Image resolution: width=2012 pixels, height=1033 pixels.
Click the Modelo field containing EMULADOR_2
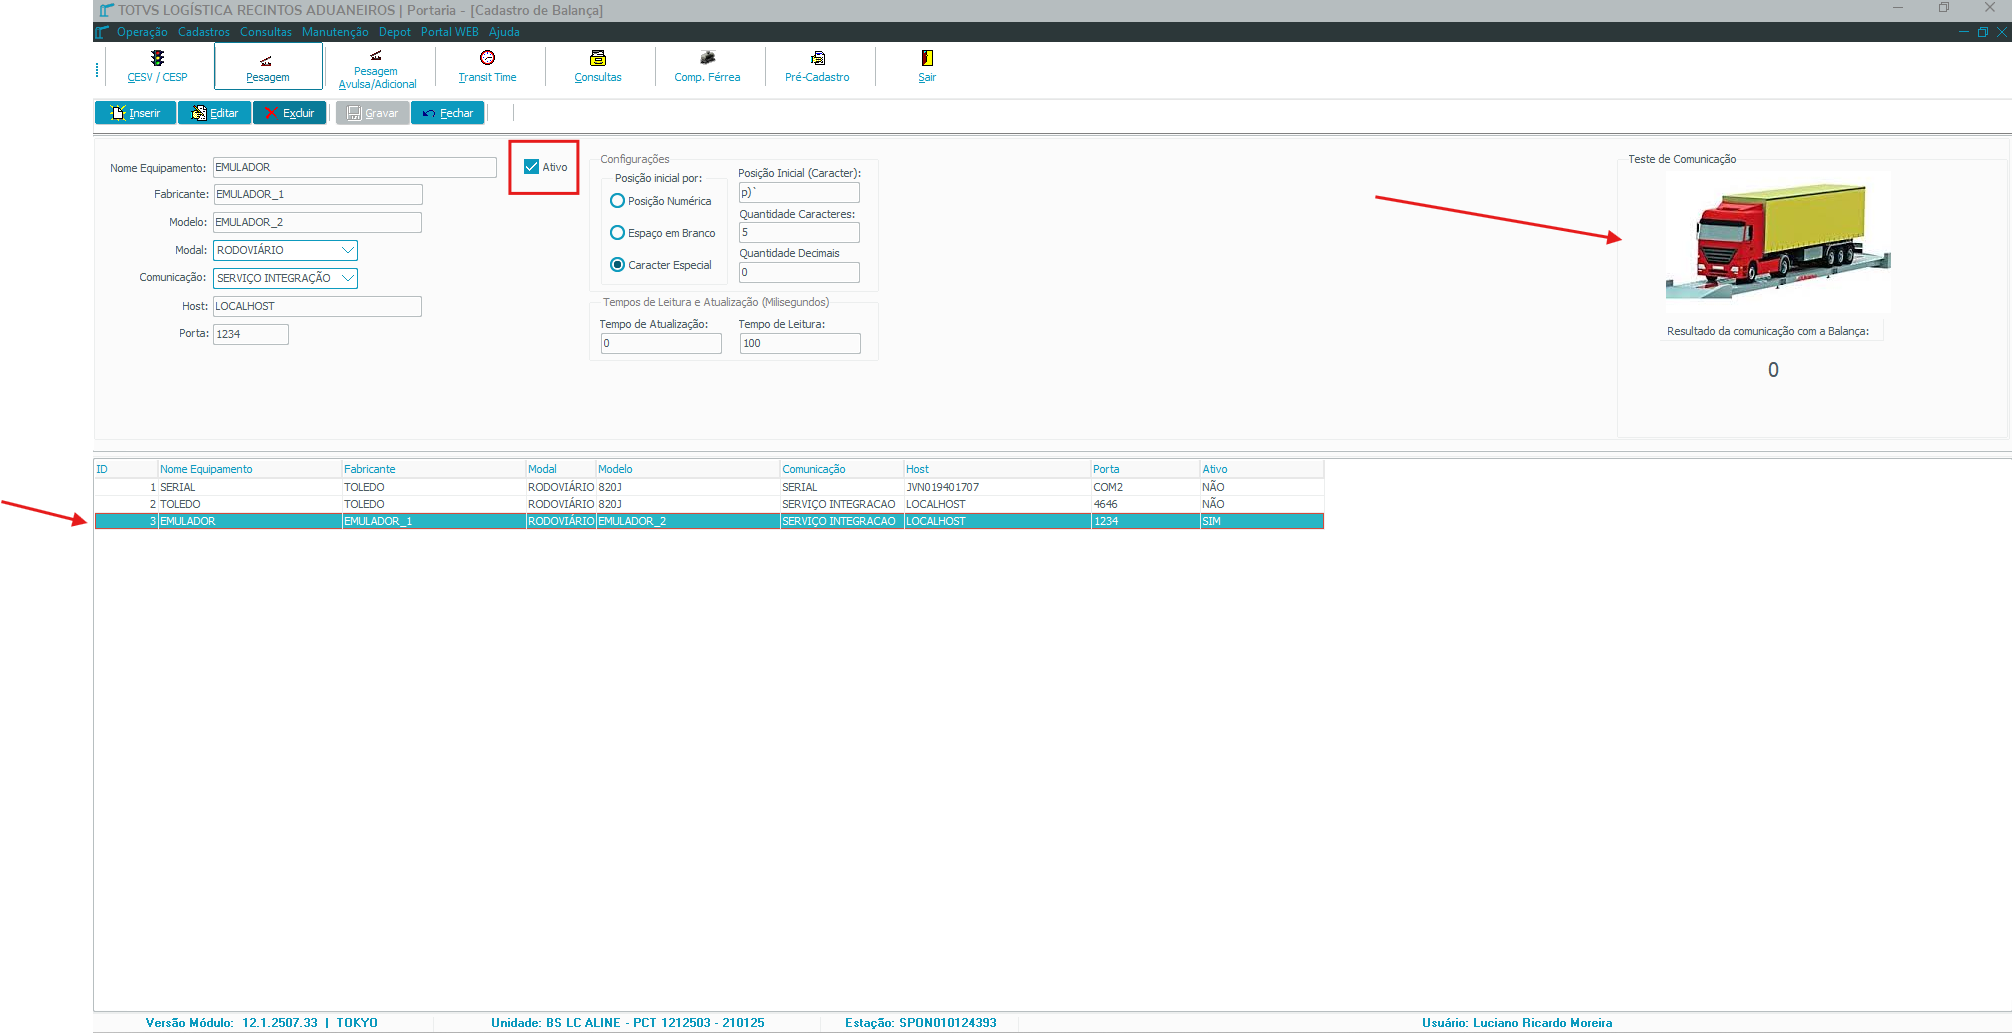tap(318, 222)
